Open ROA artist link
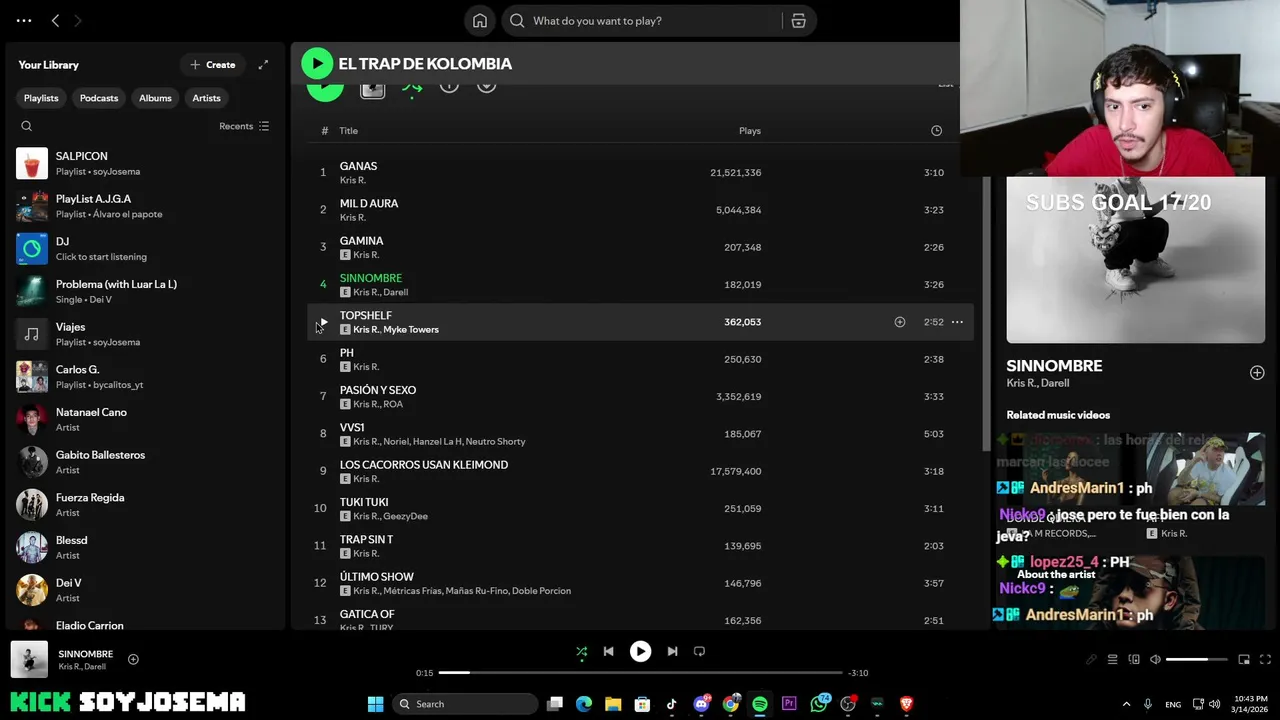The height and width of the screenshot is (720, 1280). click(x=393, y=405)
